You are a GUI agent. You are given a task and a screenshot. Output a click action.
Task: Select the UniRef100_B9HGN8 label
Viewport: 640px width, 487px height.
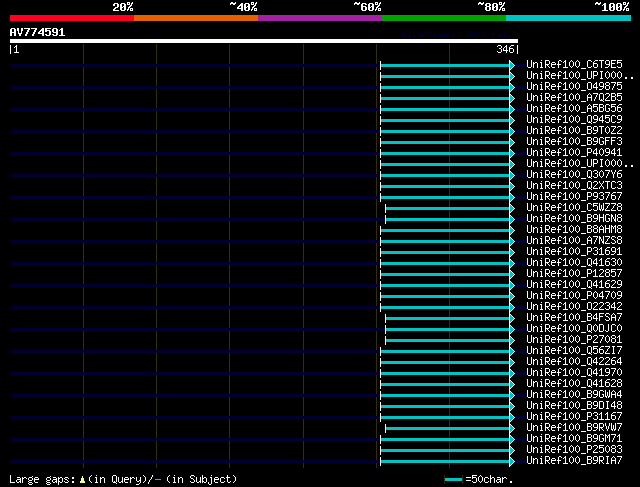click(574, 219)
